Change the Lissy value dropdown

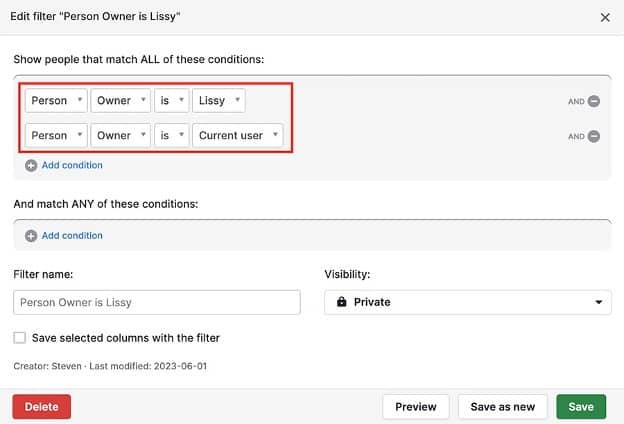219,101
